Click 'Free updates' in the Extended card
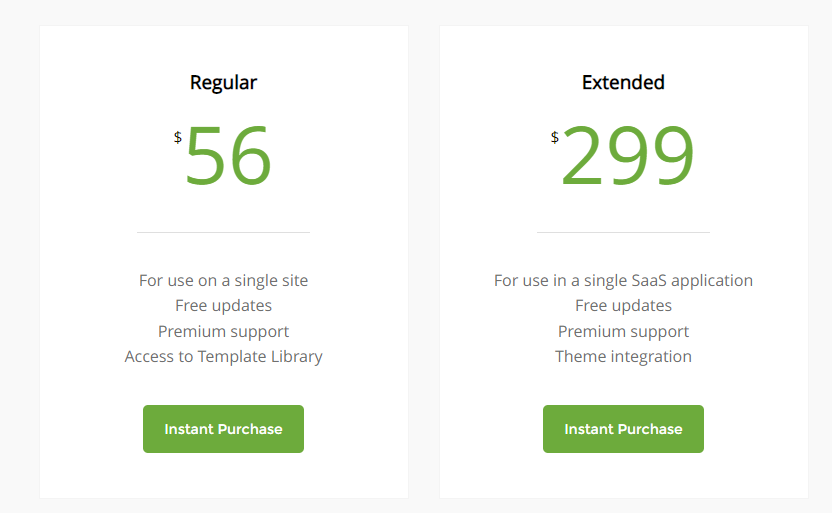This screenshot has height=513, width=832. pos(623,305)
